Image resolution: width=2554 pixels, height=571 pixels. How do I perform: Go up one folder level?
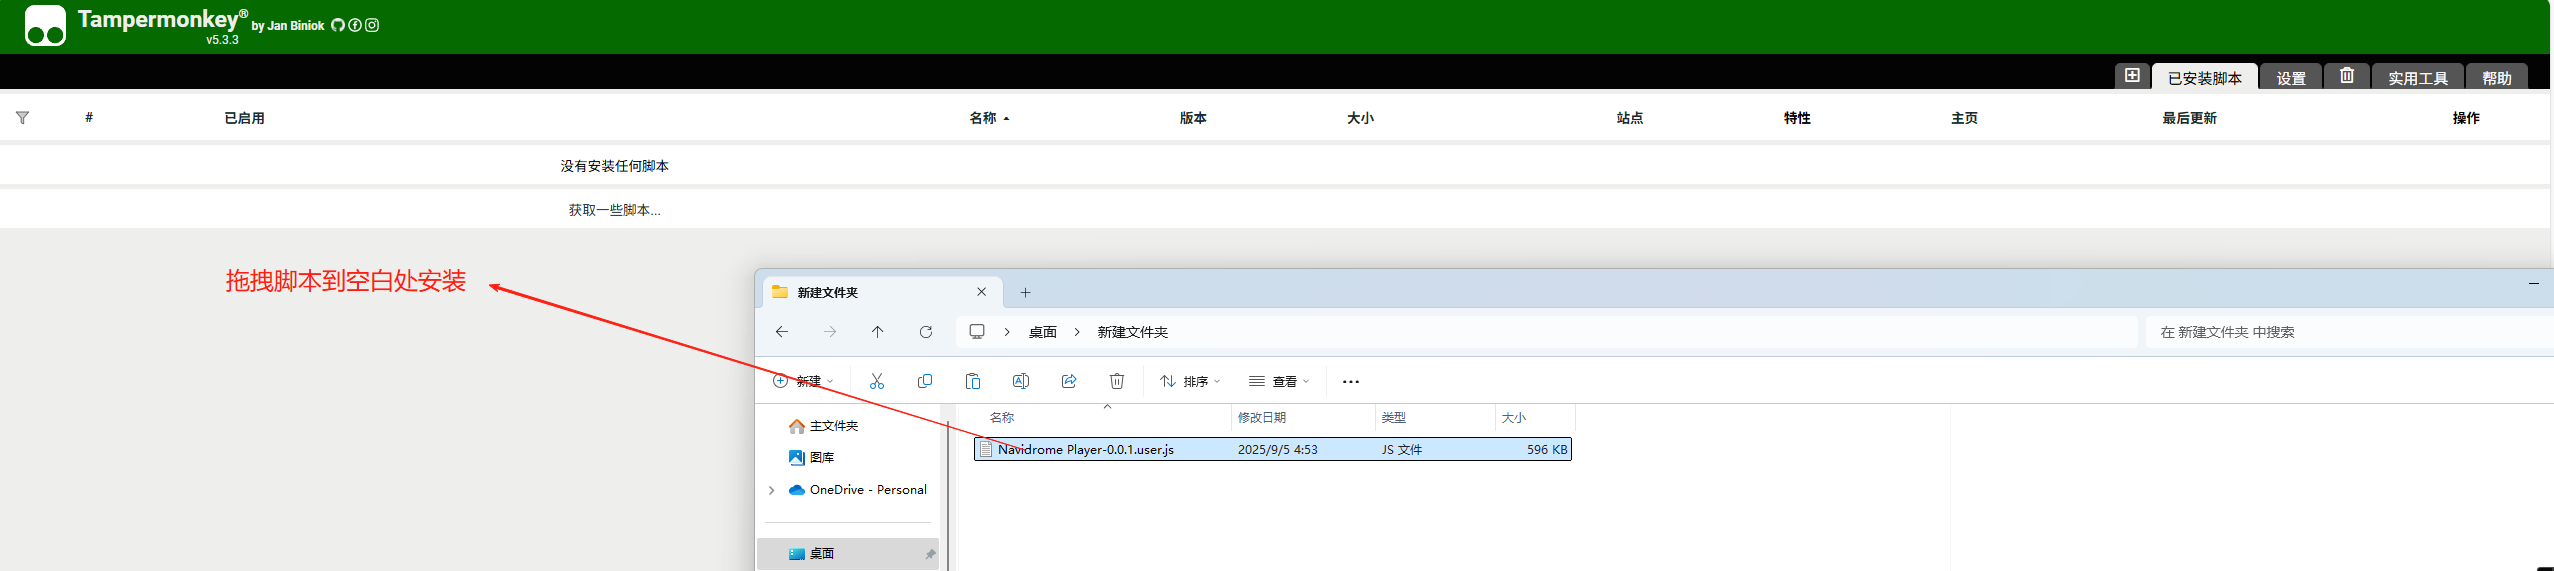[x=877, y=332]
